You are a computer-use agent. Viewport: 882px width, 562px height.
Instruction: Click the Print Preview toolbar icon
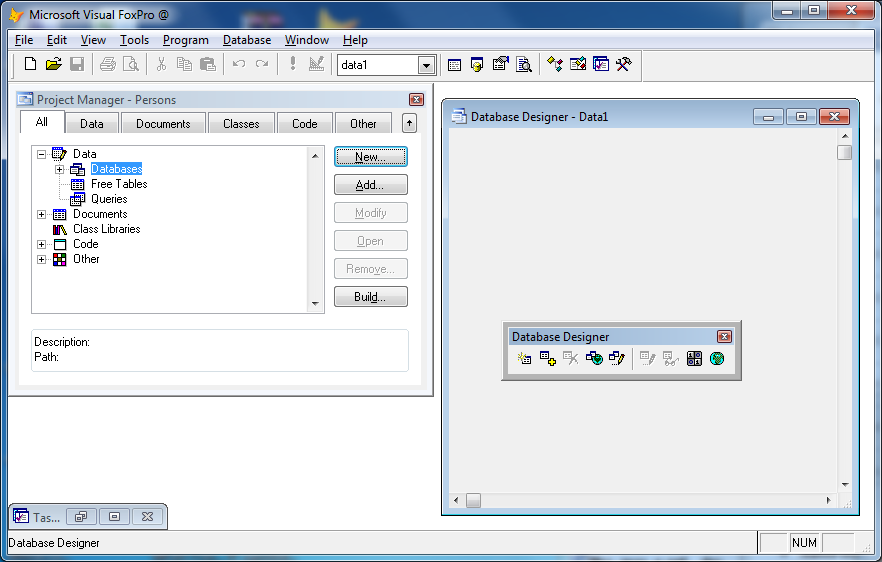click(x=130, y=64)
